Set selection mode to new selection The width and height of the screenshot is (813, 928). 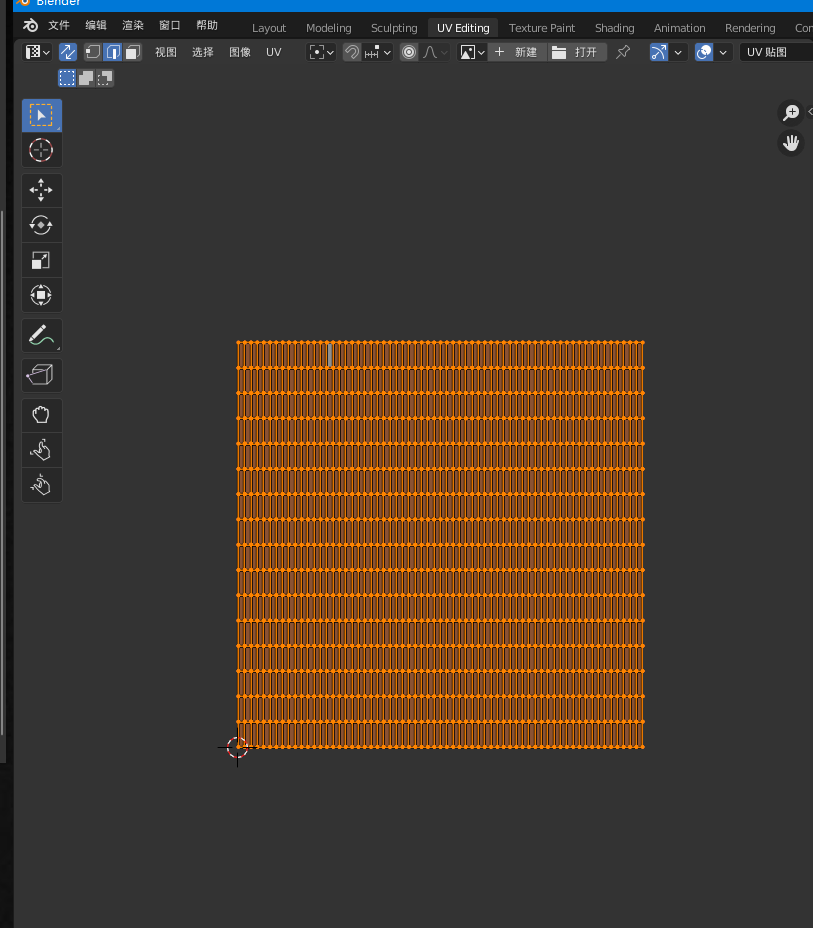click(x=67, y=78)
